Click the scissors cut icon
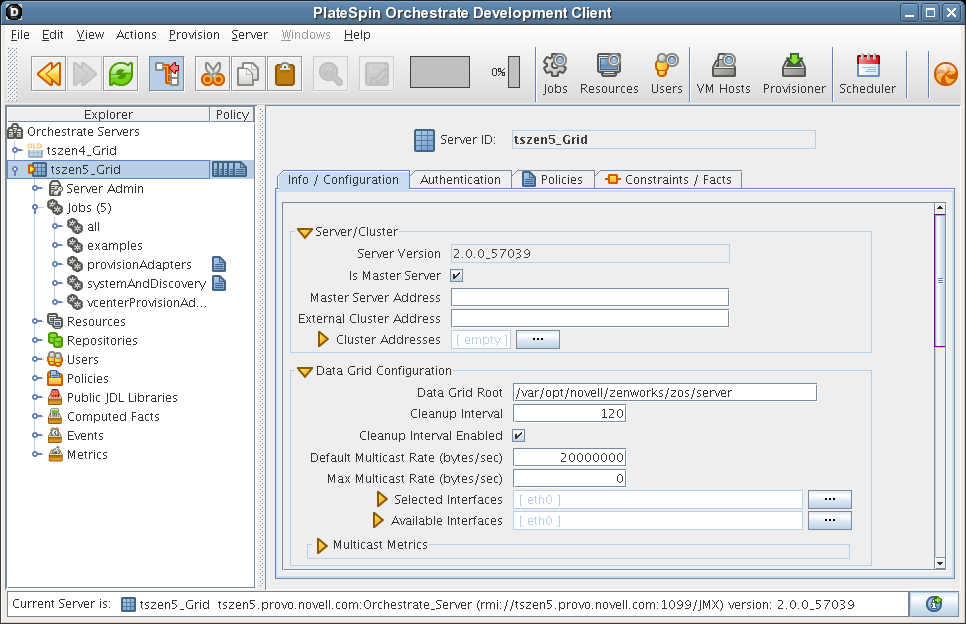Screen dimensions: 966x624 [x=212, y=73]
